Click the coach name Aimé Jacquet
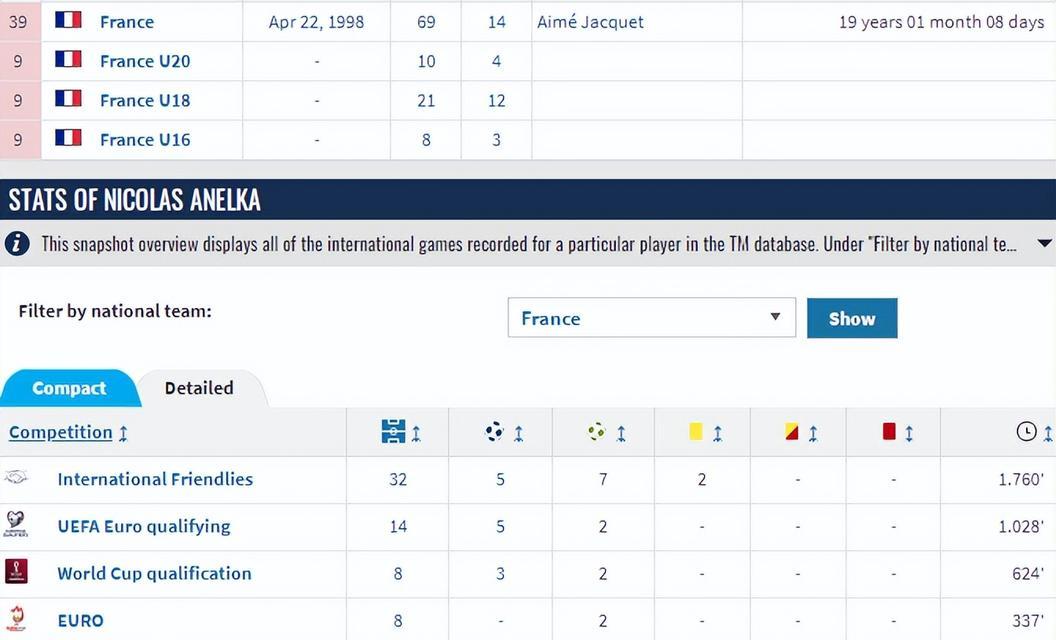The image size is (1056, 640). pyautogui.click(x=590, y=22)
